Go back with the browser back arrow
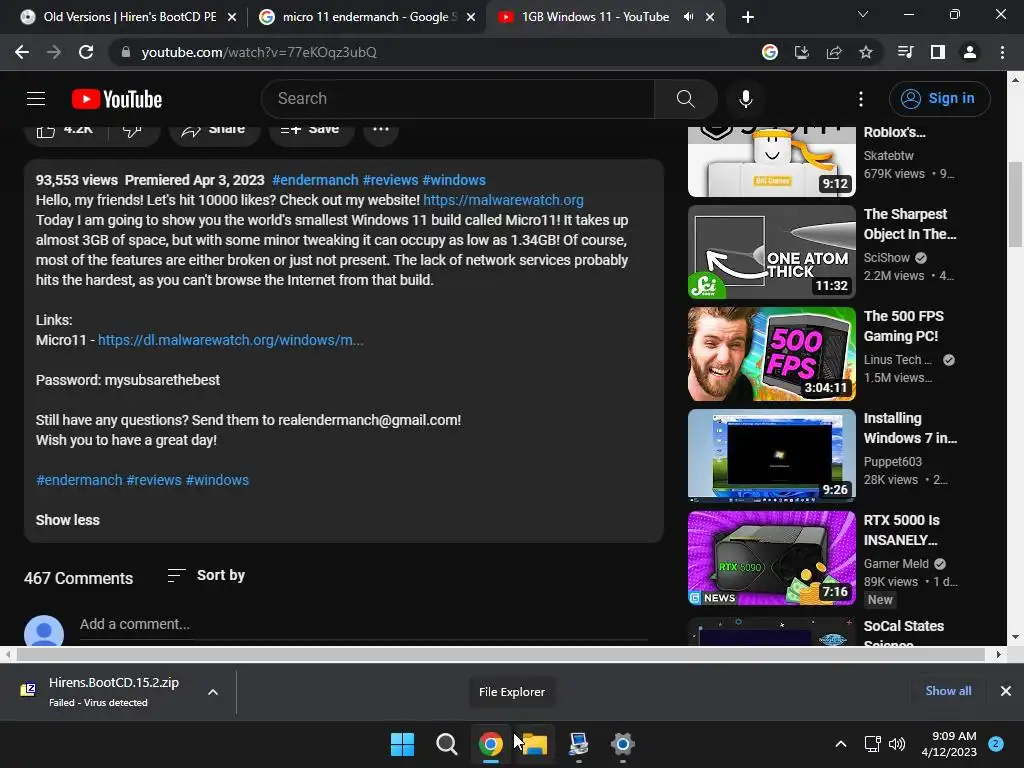 (x=22, y=52)
